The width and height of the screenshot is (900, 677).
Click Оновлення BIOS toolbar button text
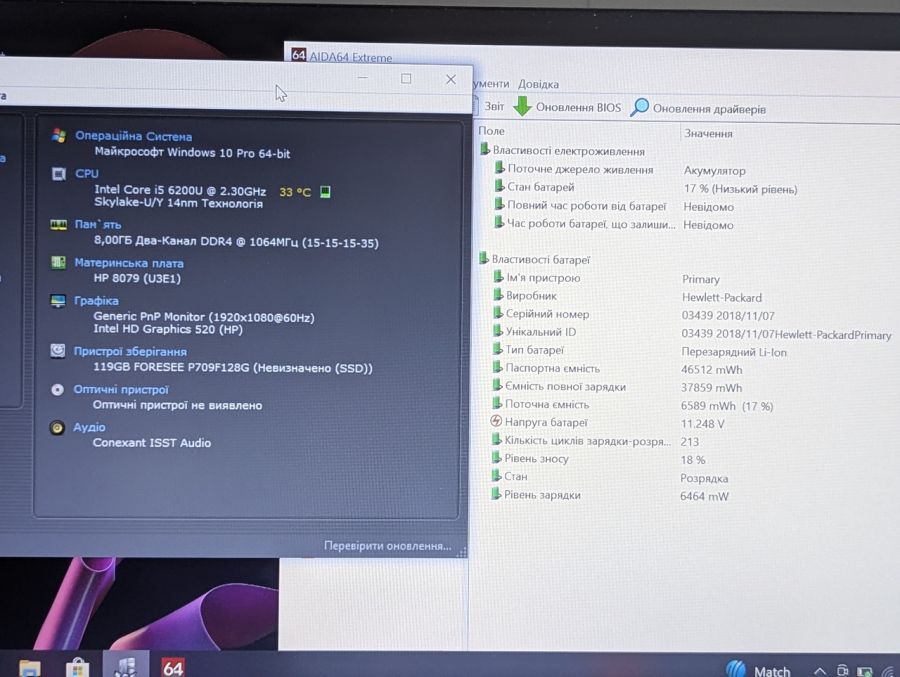pos(578,107)
